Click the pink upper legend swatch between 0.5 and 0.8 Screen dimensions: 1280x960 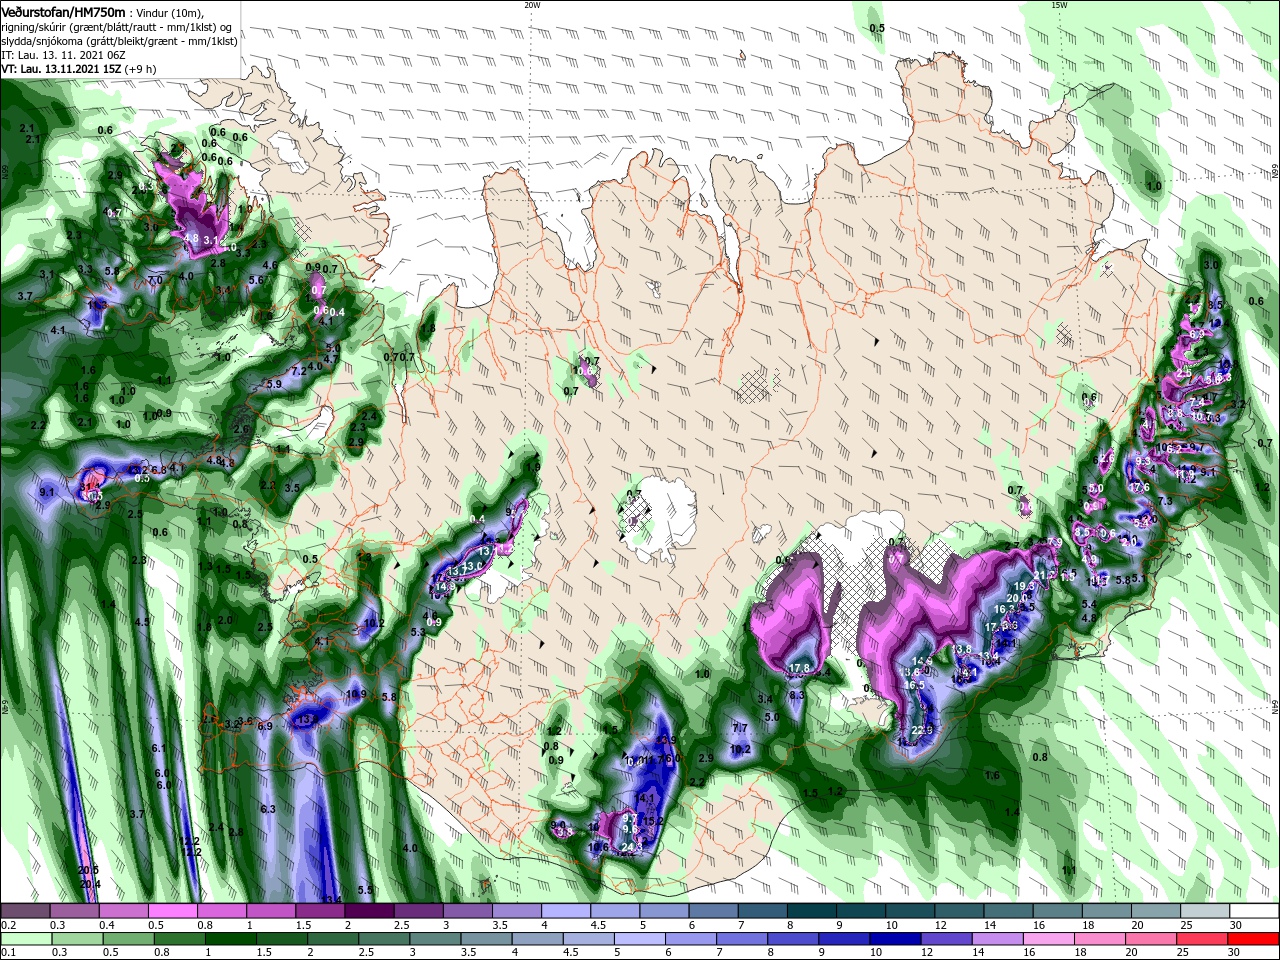tap(172, 911)
